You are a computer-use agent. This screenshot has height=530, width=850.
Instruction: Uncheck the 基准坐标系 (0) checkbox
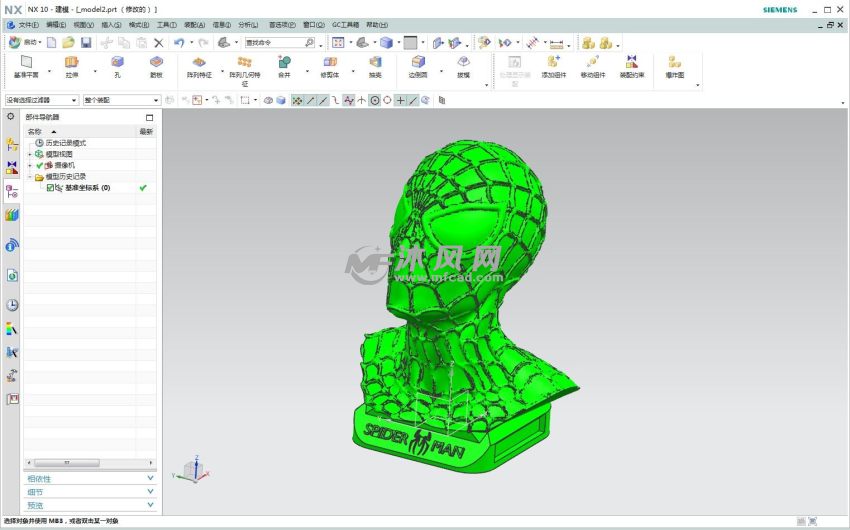[x=50, y=188]
